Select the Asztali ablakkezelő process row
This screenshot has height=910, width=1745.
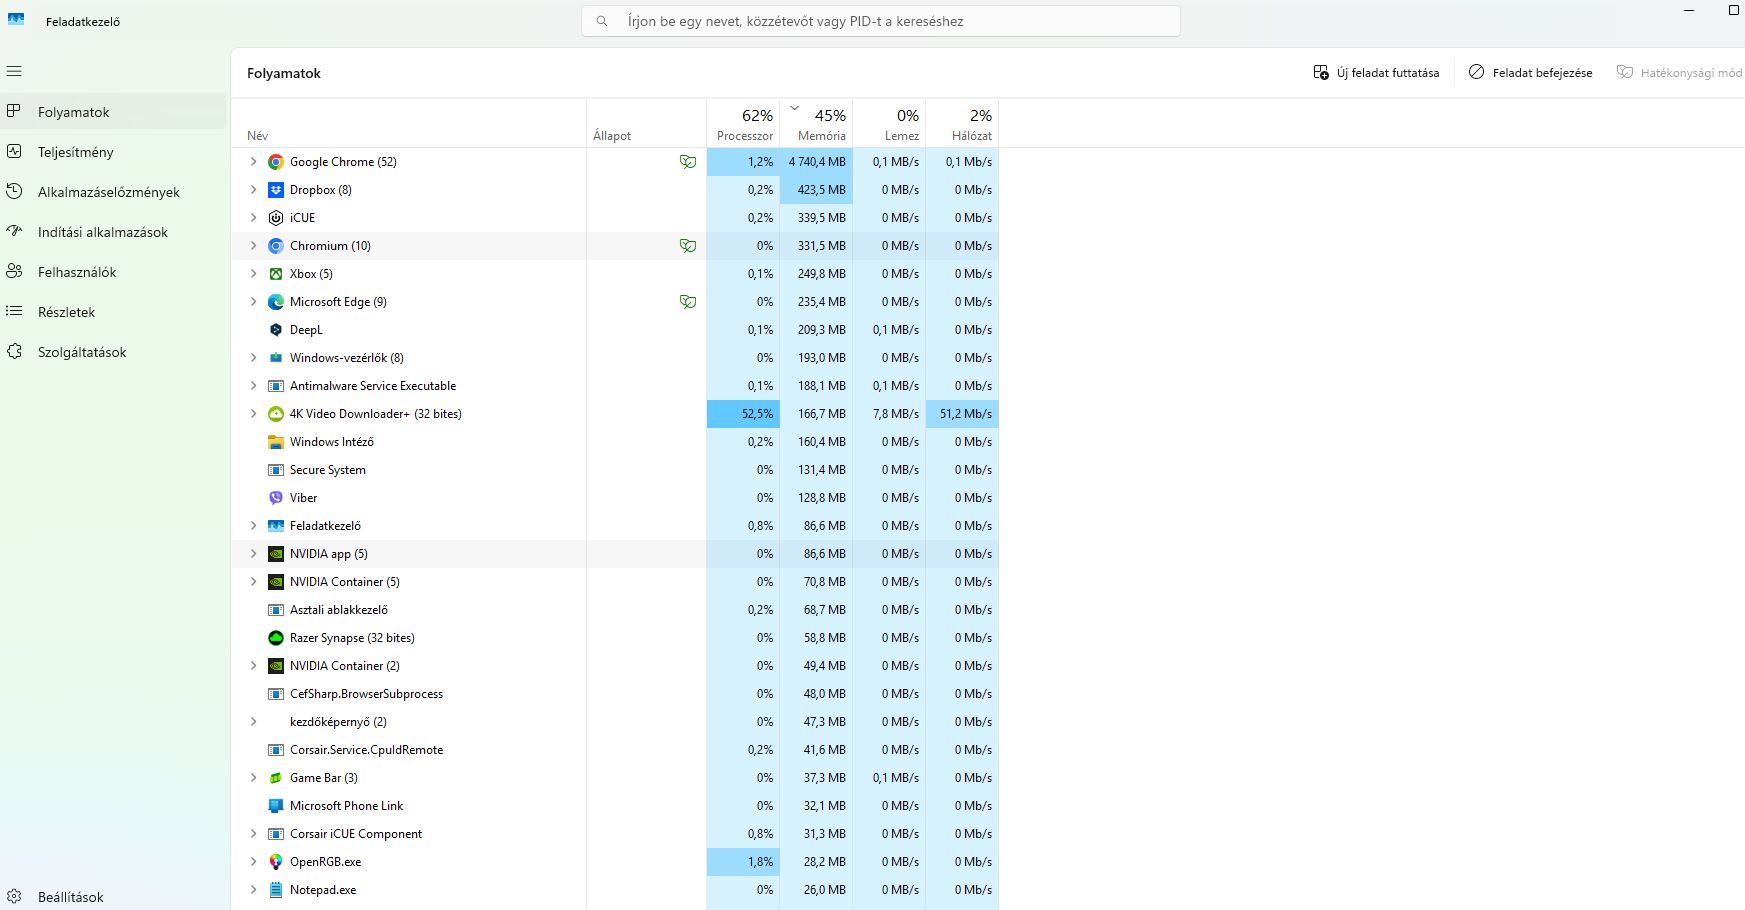615,610
